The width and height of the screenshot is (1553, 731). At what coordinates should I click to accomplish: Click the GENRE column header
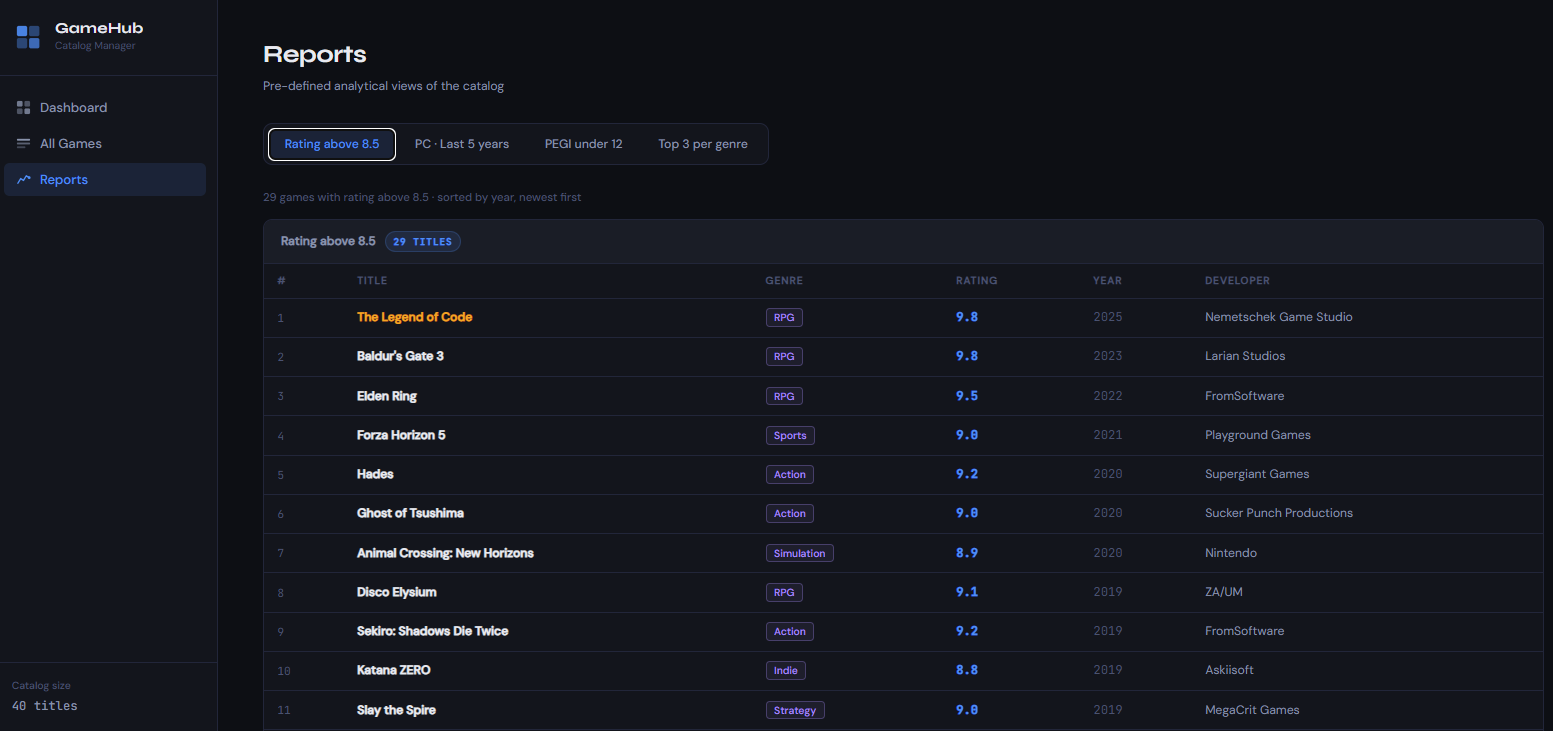pyautogui.click(x=784, y=281)
